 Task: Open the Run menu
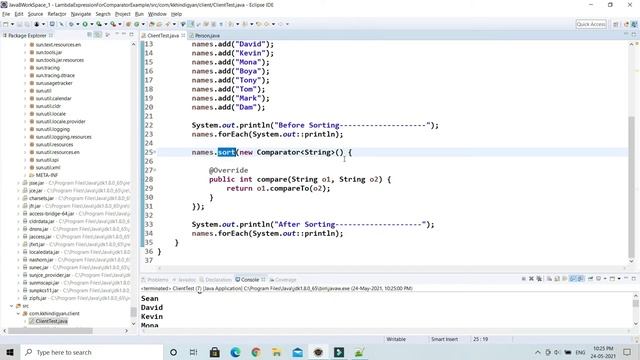(x=139, y=14)
